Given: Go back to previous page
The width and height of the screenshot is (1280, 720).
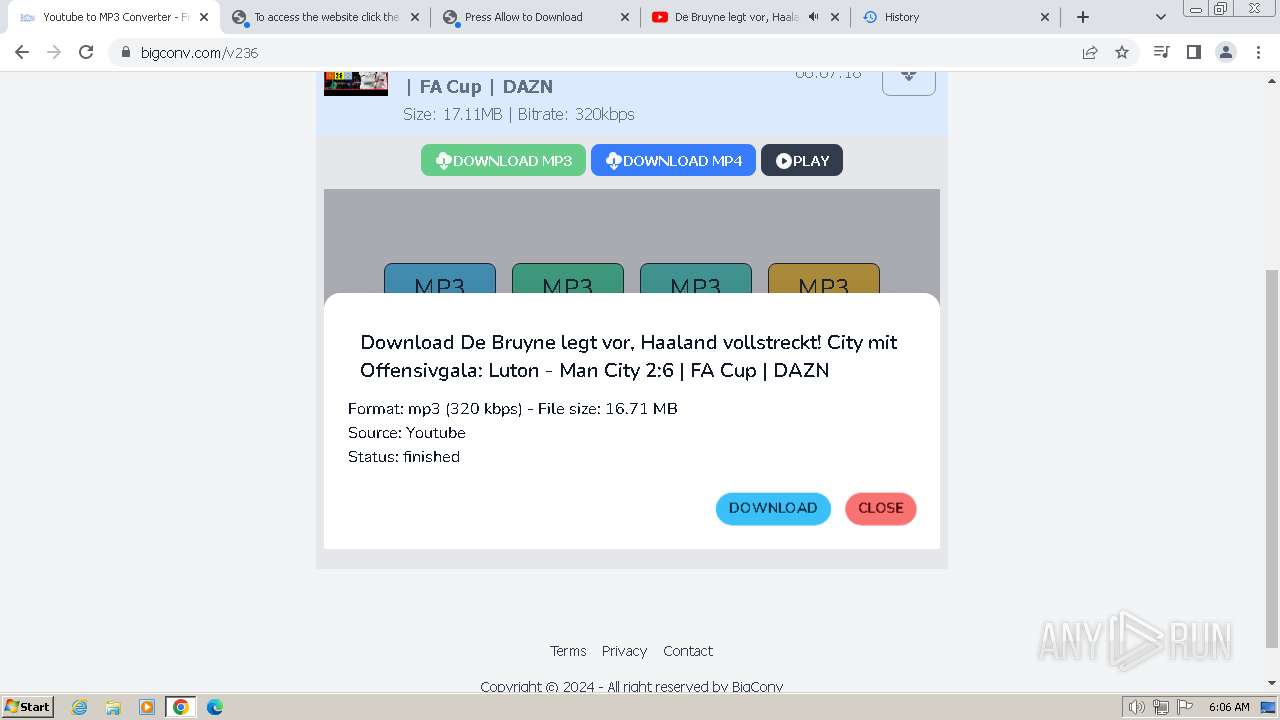Looking at the screenshot, I should point(22,52).
